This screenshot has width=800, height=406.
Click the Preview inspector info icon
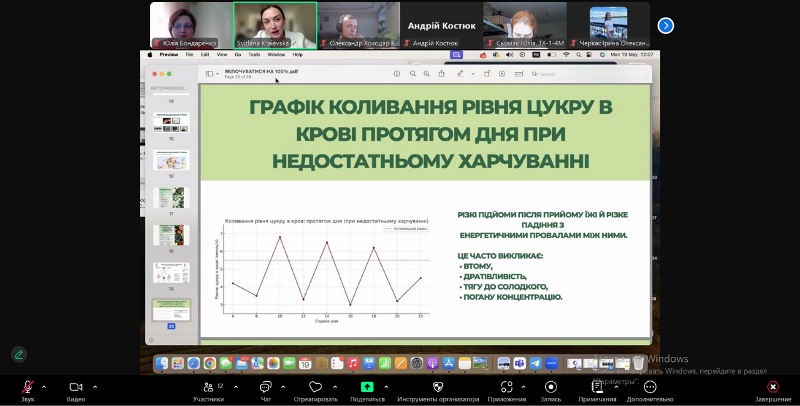point(396,74)
